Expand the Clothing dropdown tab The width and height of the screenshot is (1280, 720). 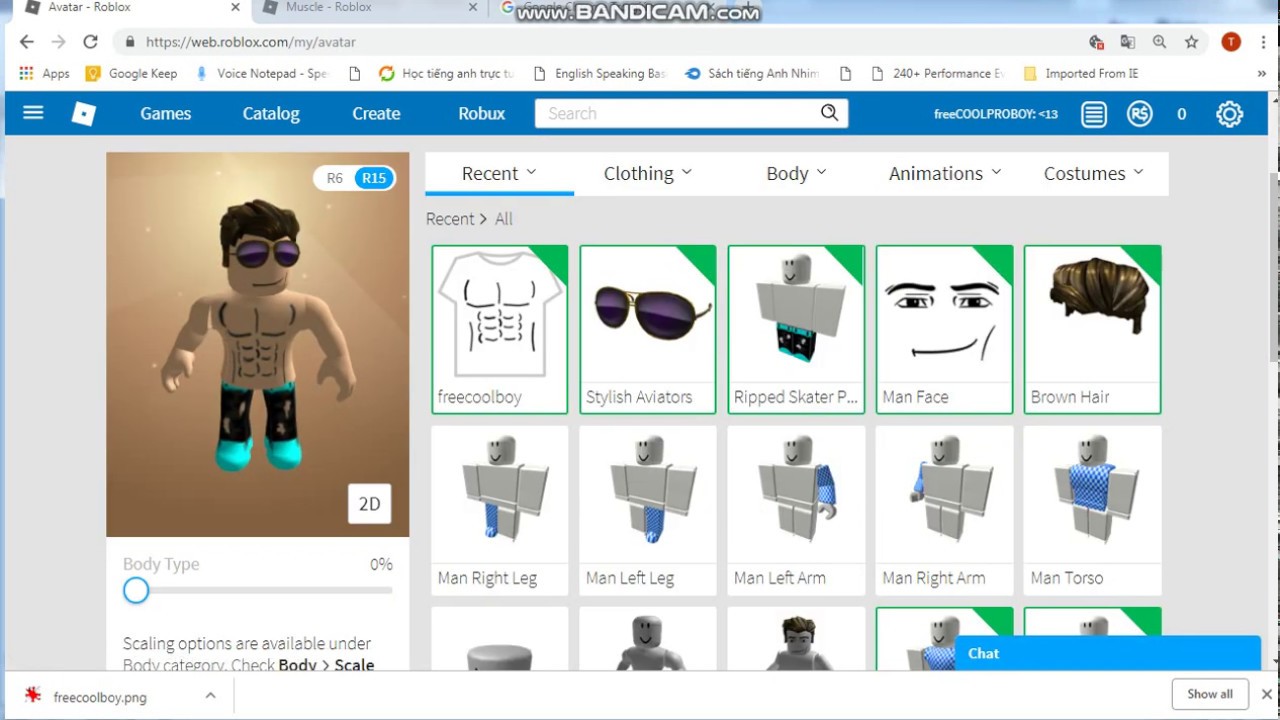point(648,173)
